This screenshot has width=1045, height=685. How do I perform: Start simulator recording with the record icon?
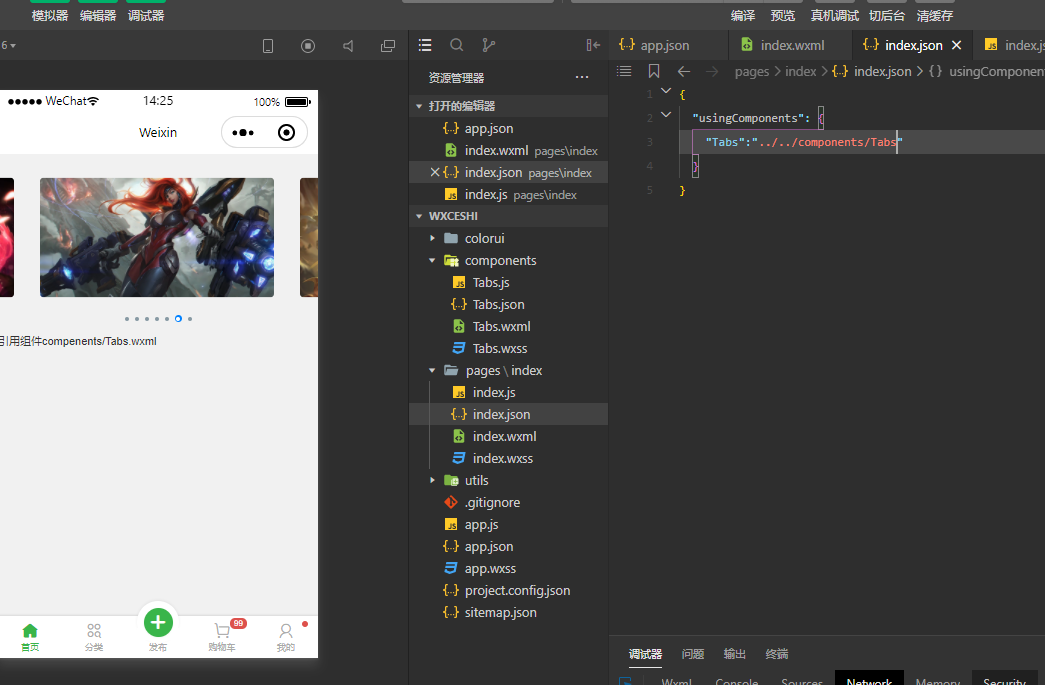tap(308, 46)
